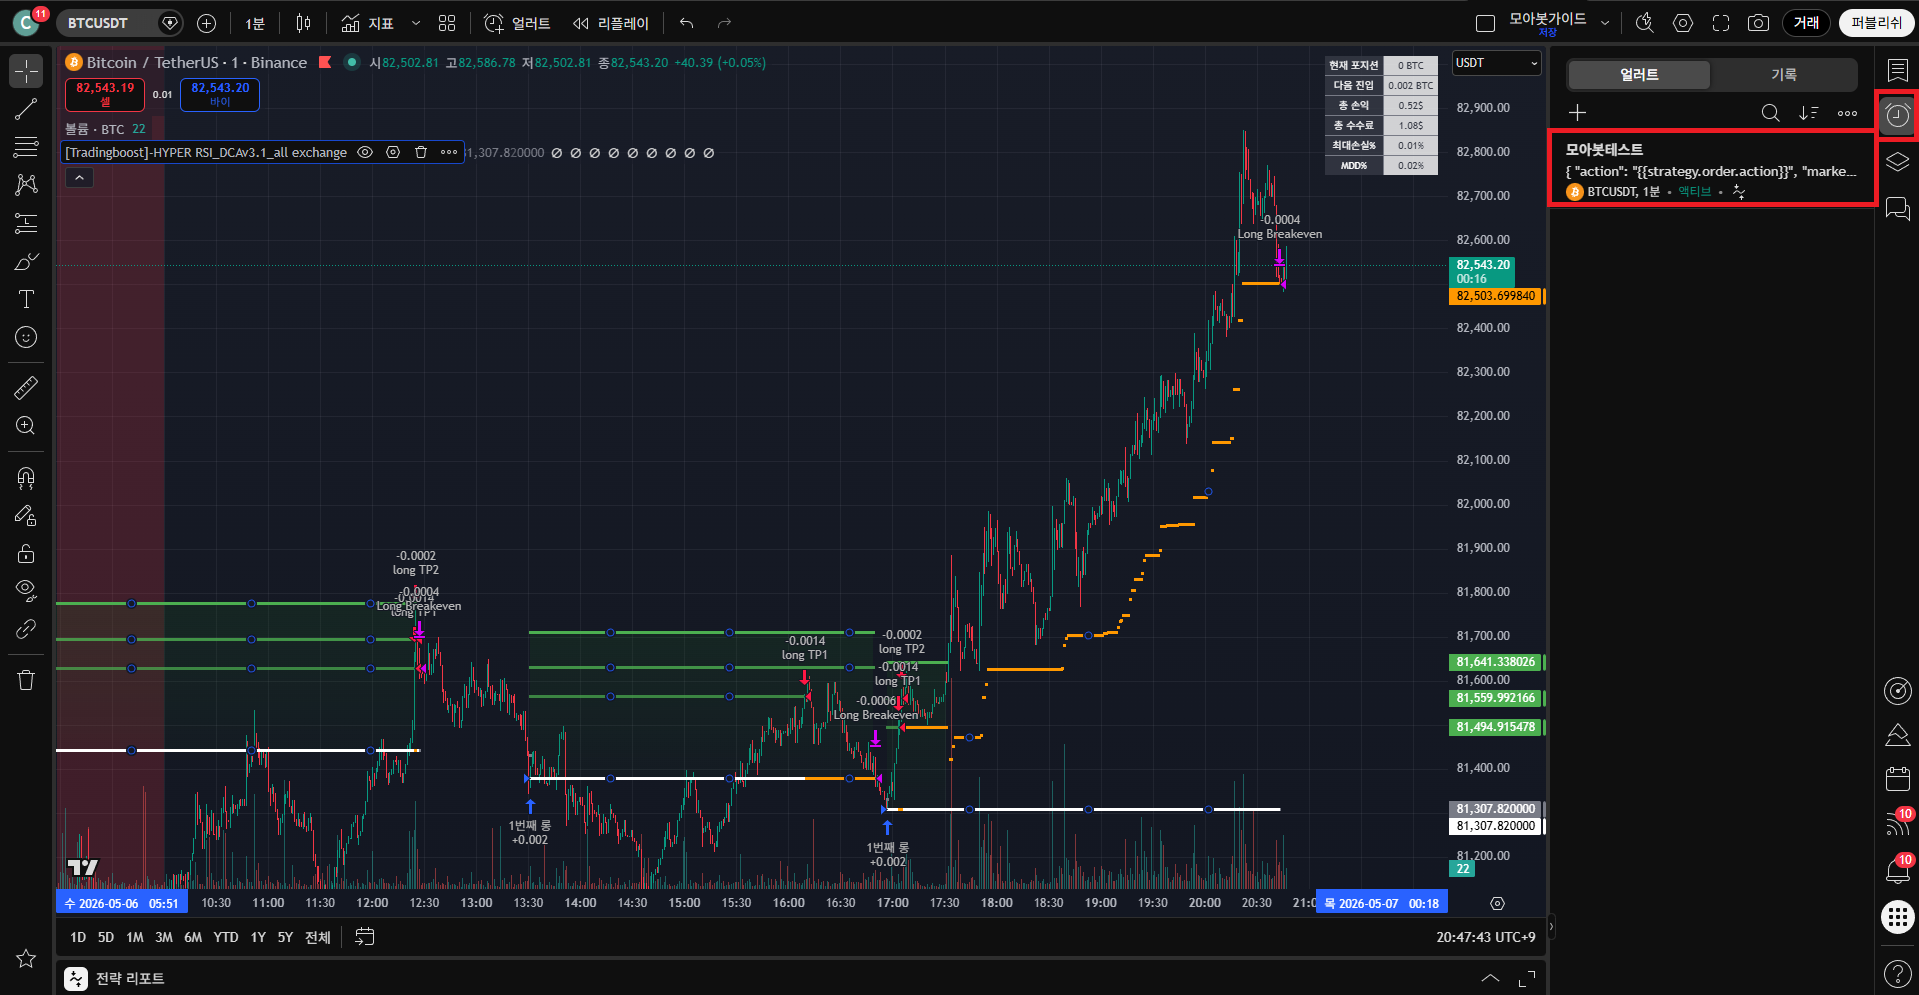Toggle lock all drawings
Image resolution: width=1919 pixels, height=995 pixels.
click(x=26, y=553)
